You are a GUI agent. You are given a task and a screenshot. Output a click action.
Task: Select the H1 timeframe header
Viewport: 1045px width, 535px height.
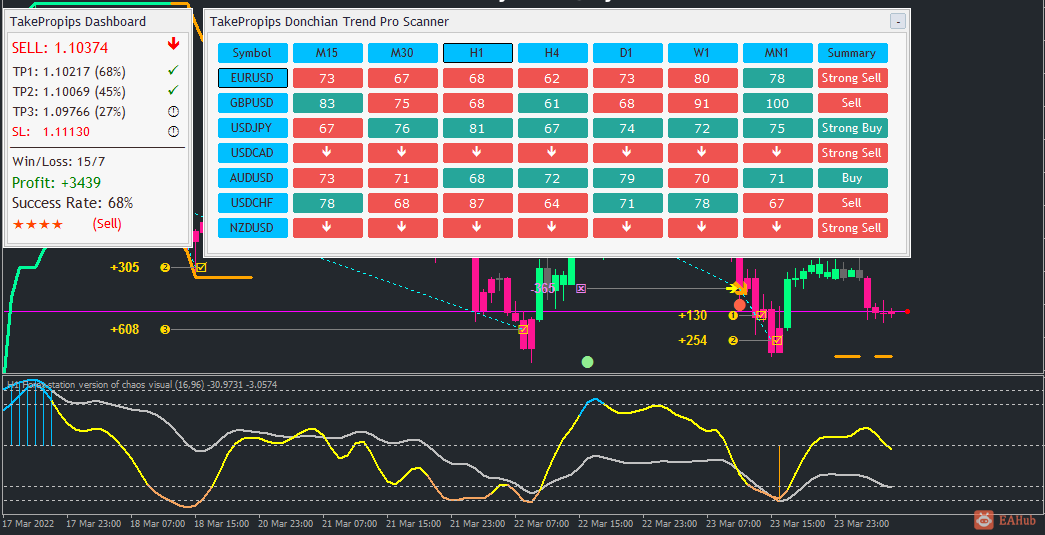478,53
